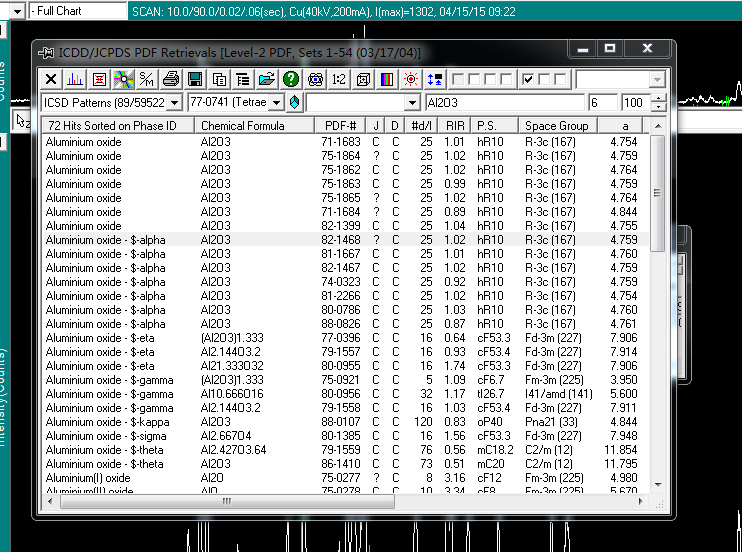Click the dropdown arrow left of Full Chart
The width and height of the screenshot is (742, 552).
18,11
